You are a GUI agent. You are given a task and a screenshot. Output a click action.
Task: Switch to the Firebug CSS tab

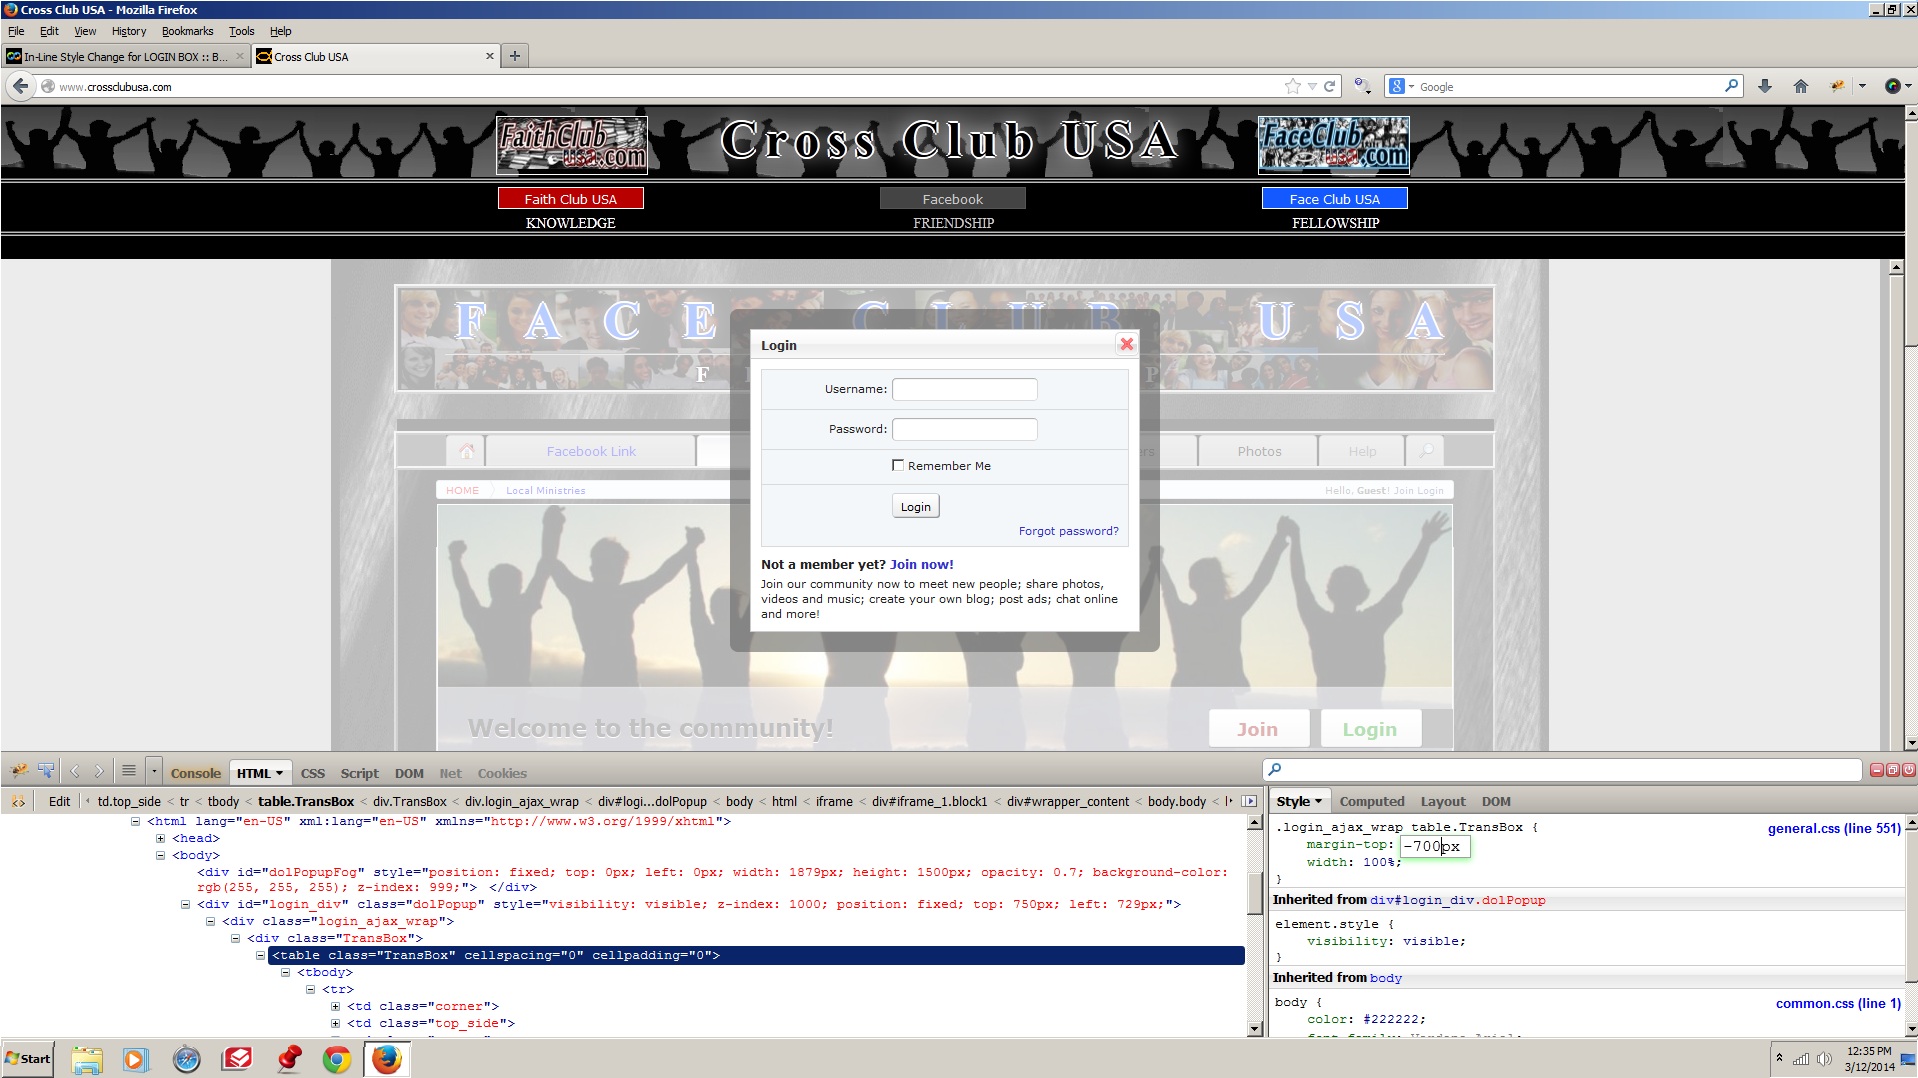pos(313,773)
